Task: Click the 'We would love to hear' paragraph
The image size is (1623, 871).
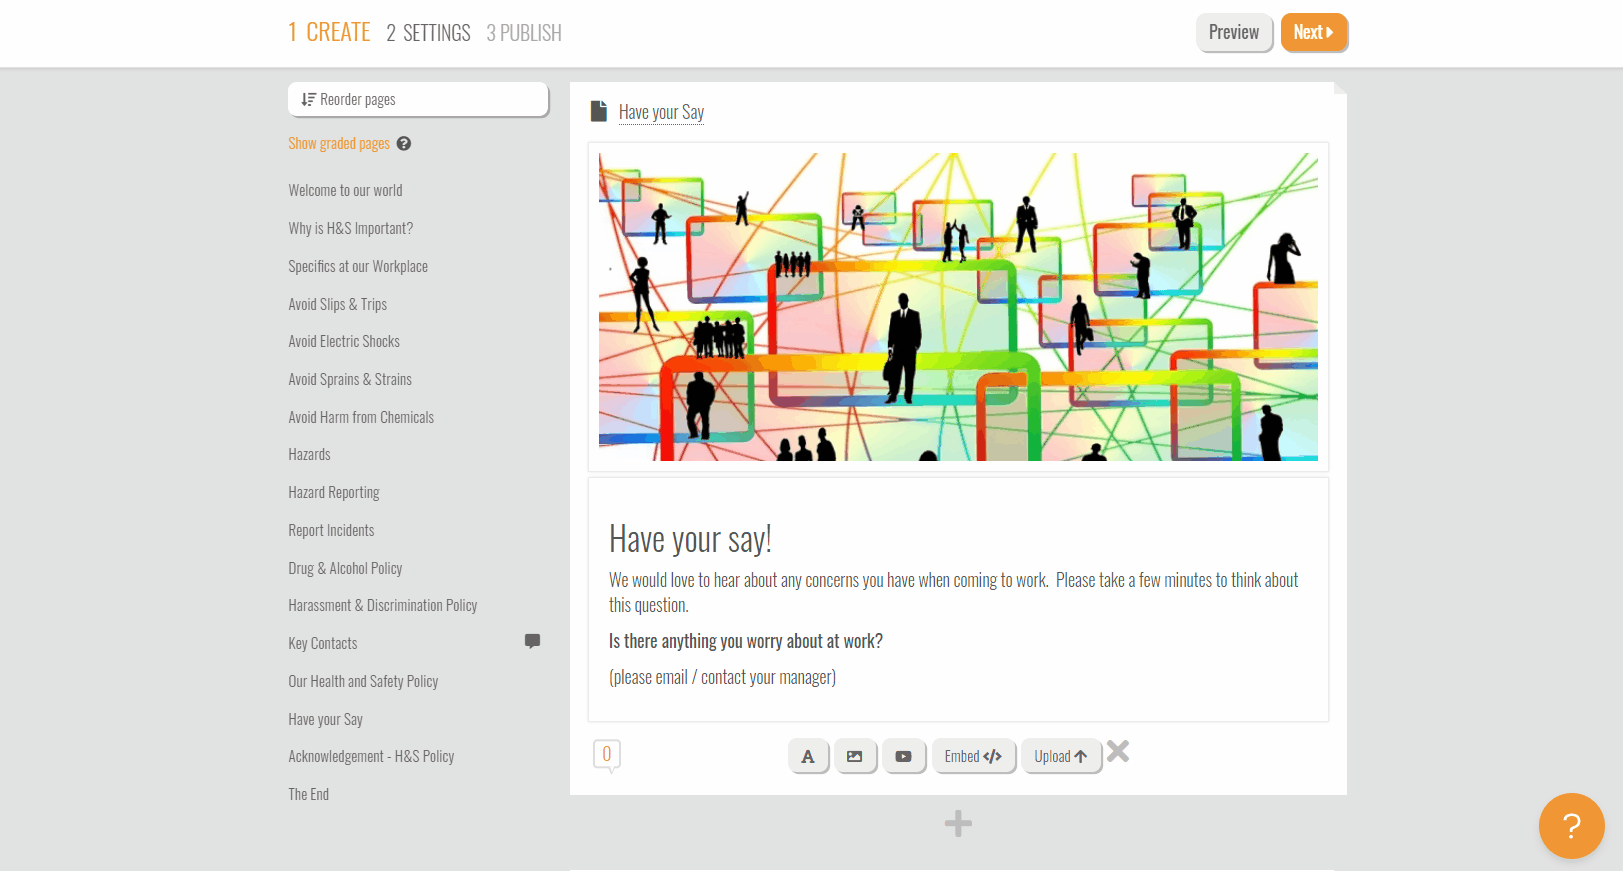Action: coord(954,593)
